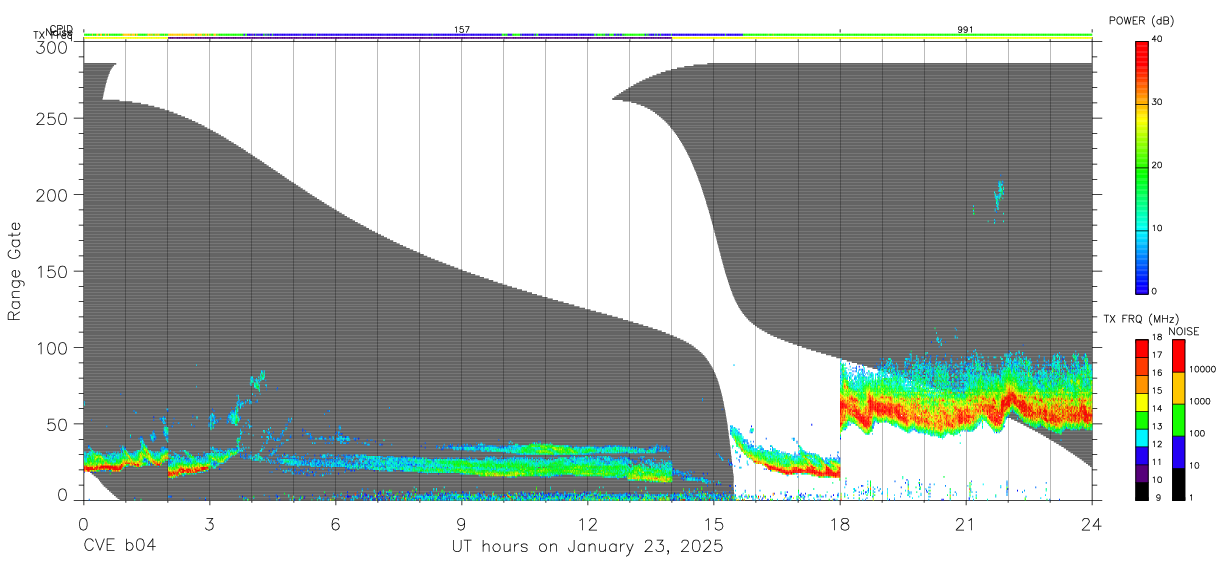Click the 'CVE b04' radar label
Viewport: 1228px width, 567px height.
click(x=119, y=546)
